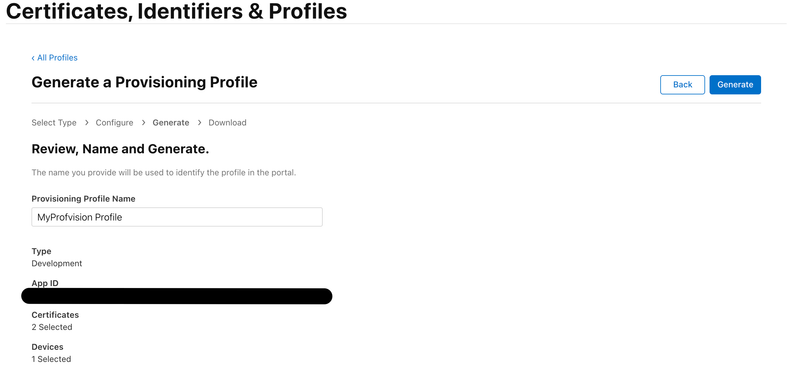Go to Configure breadcrumb step
This screenshot has height=392, width=790.
[114, 122]
